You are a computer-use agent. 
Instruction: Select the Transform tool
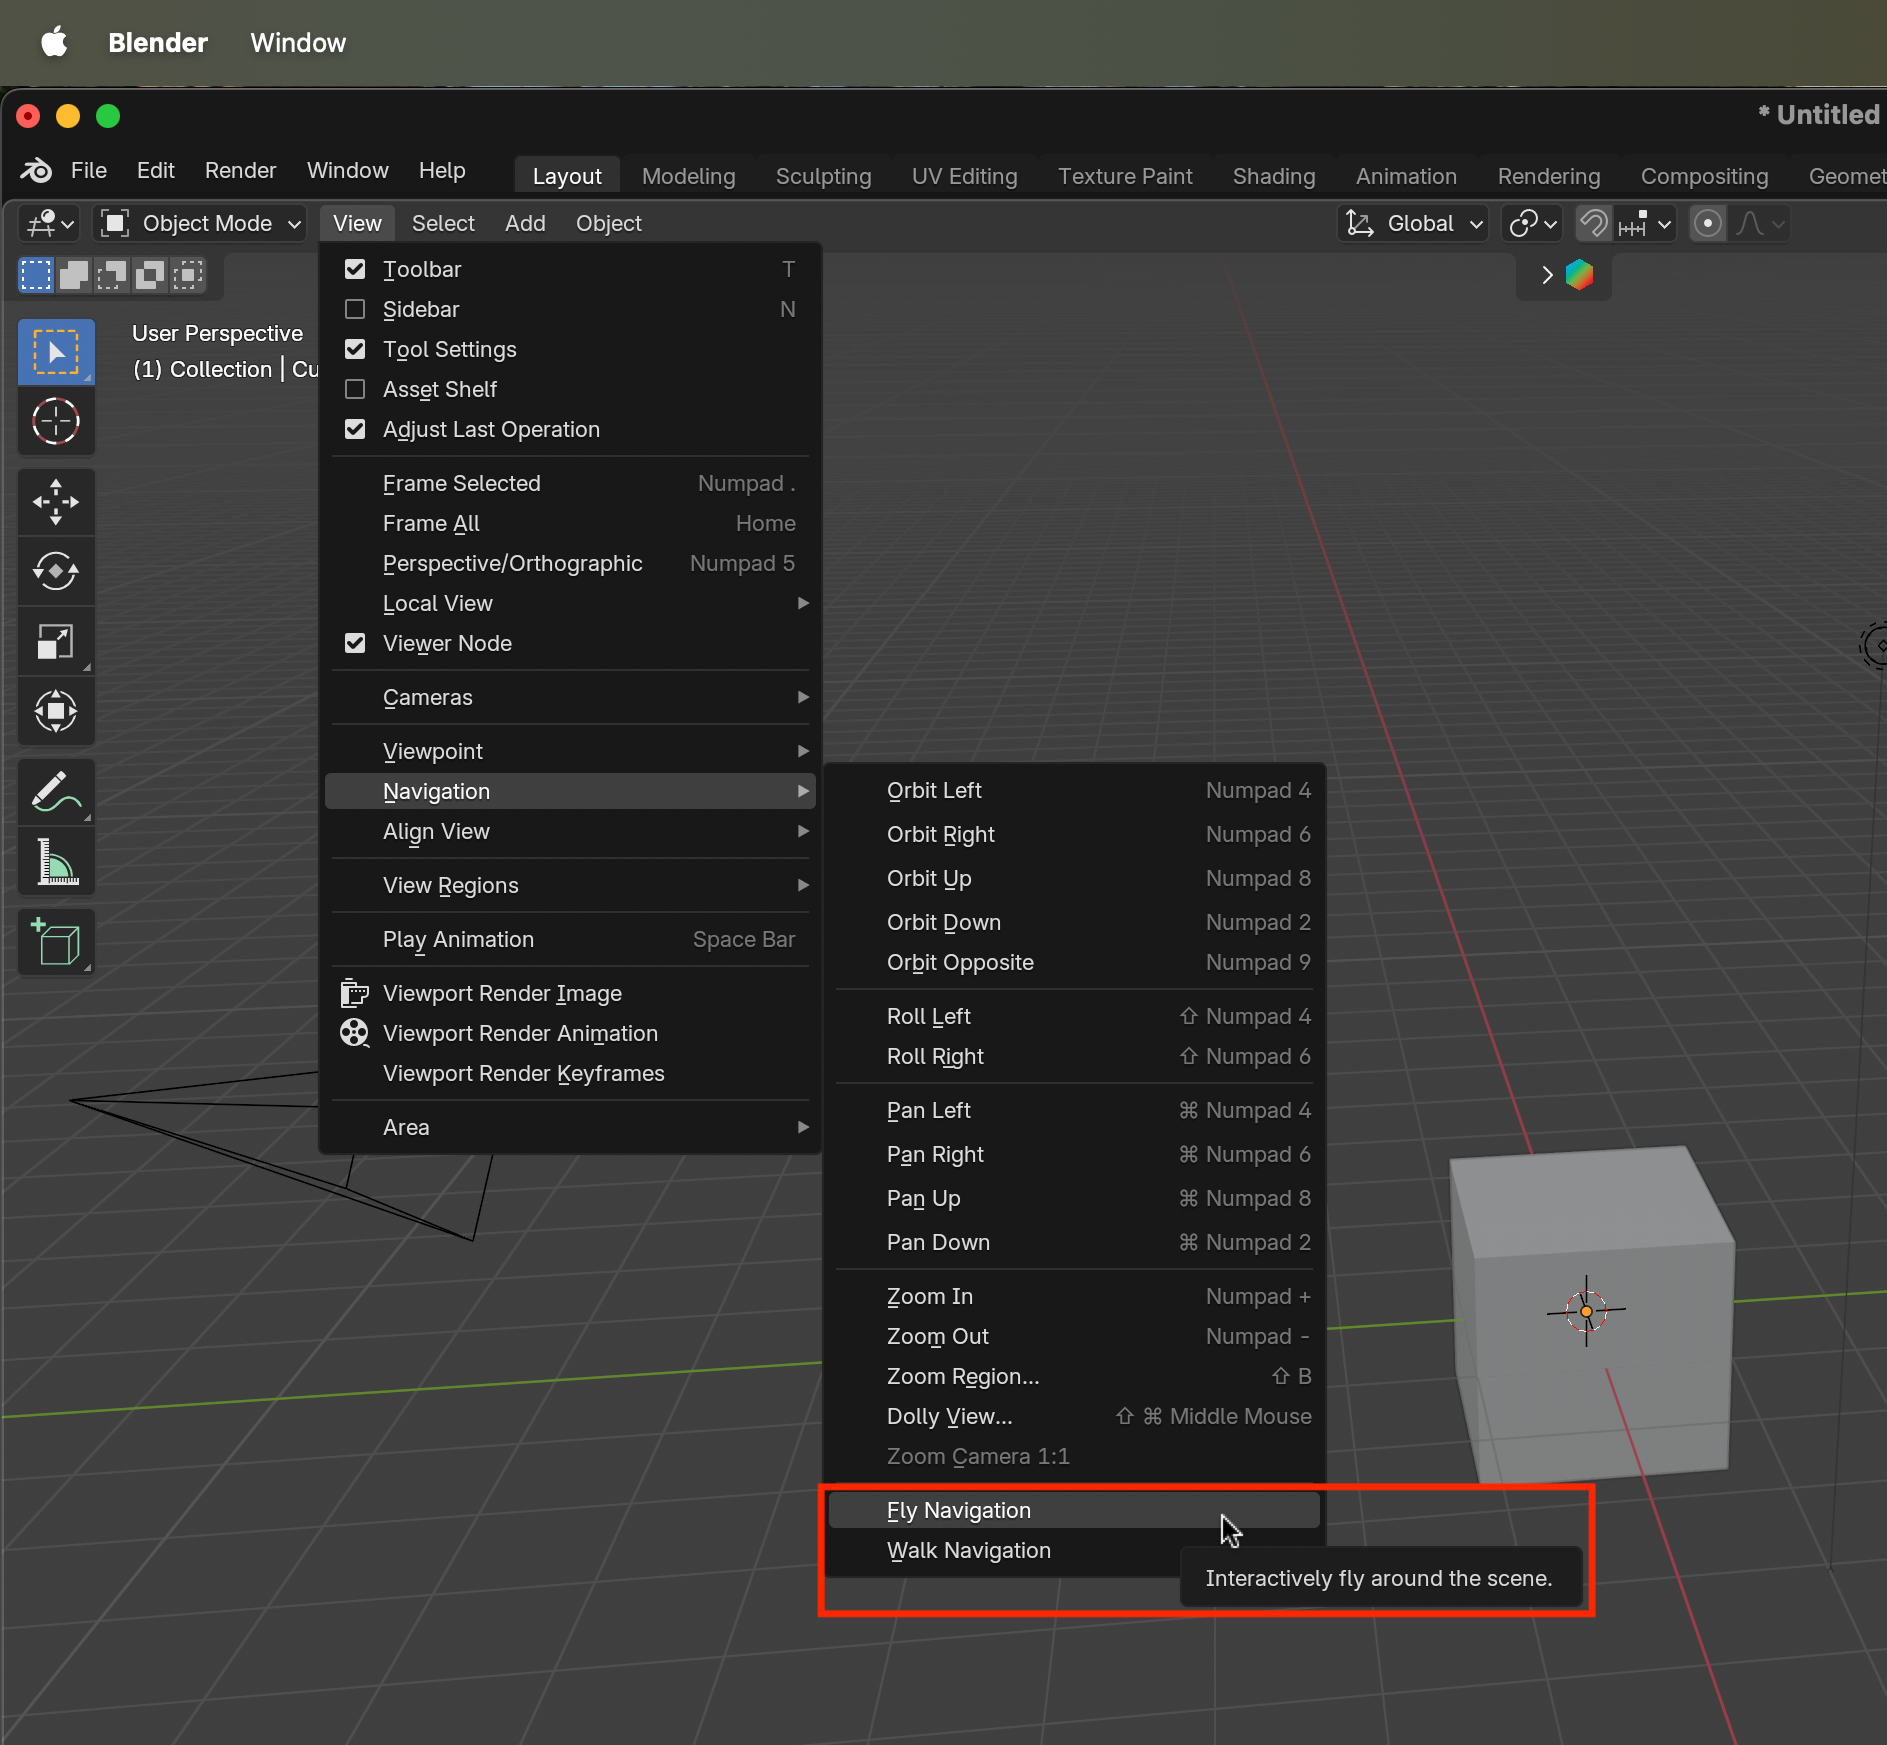point(56,712)
